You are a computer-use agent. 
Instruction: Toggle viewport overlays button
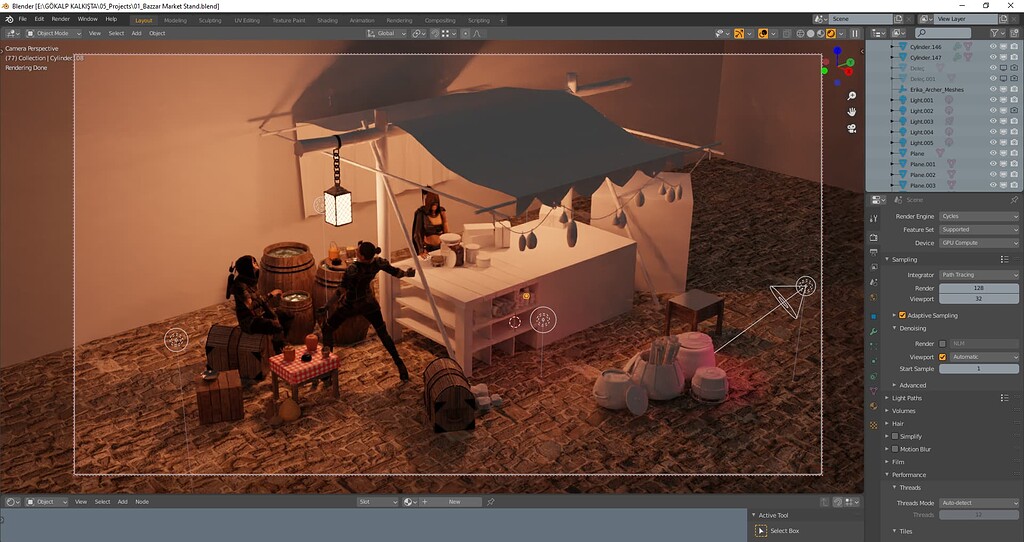click(x=762, y=33)
